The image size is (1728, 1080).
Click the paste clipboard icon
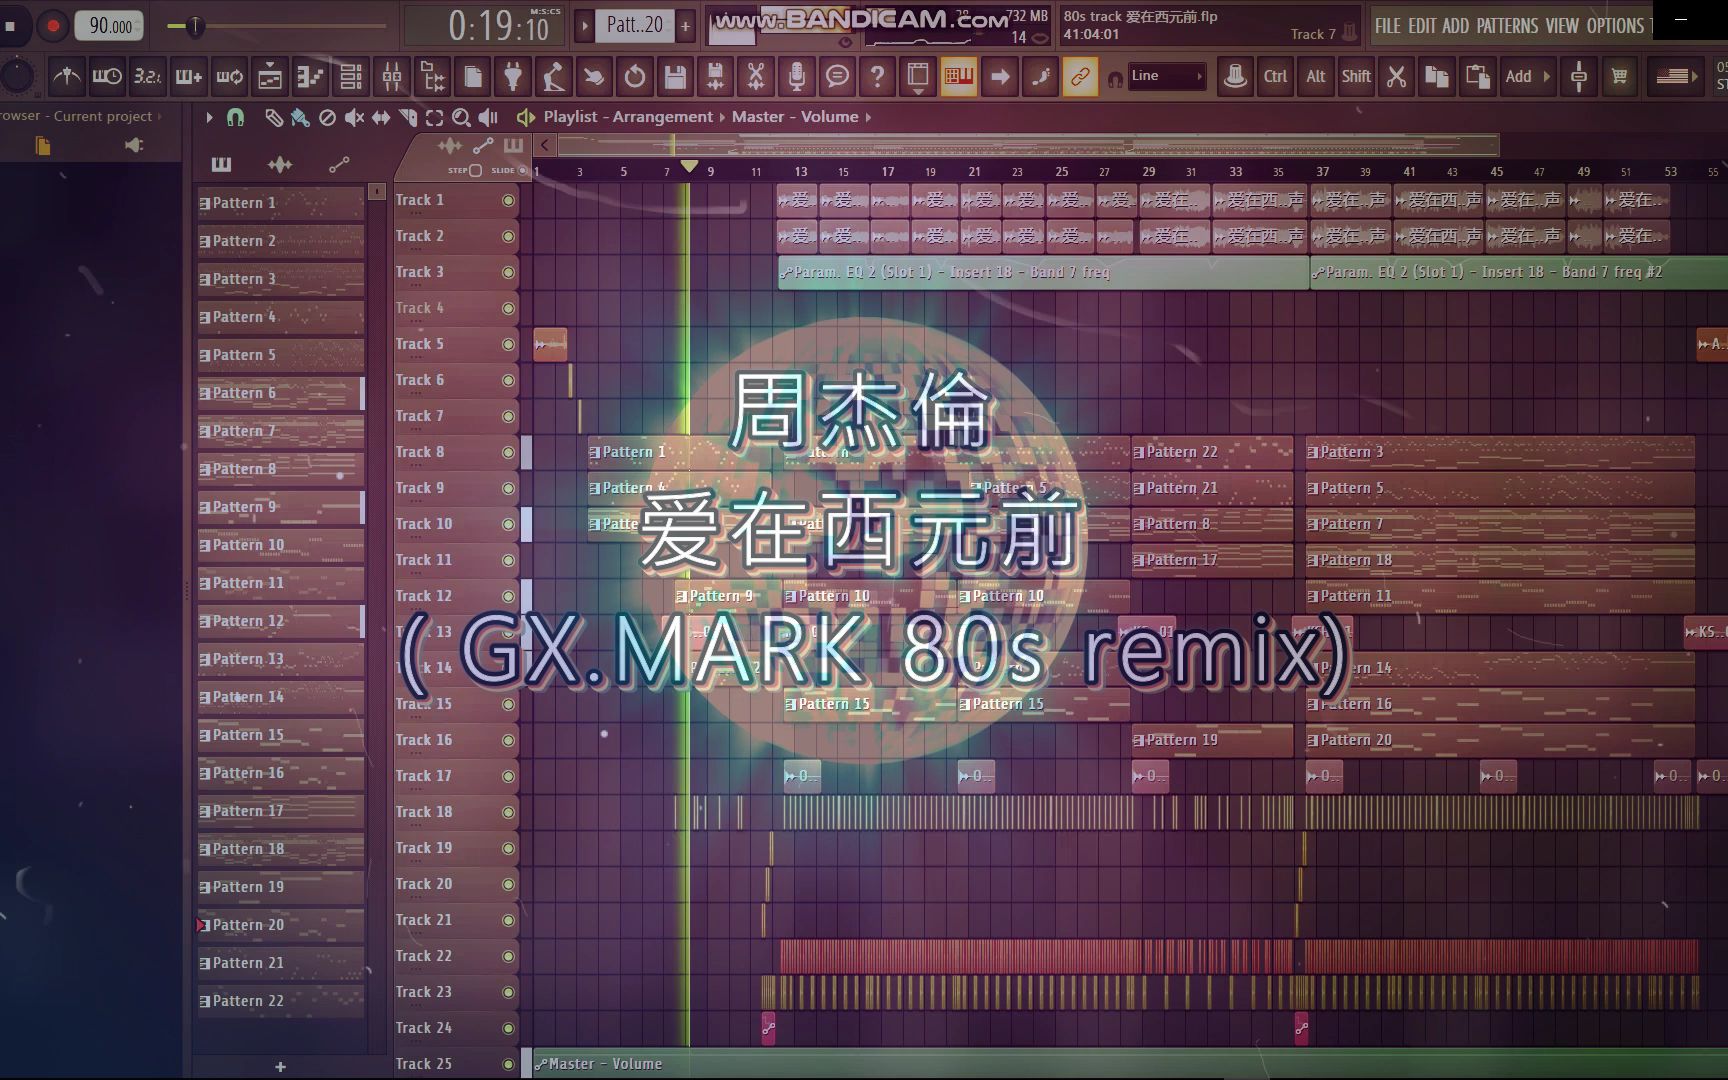pyautogui.click(x=1478, y=76)
